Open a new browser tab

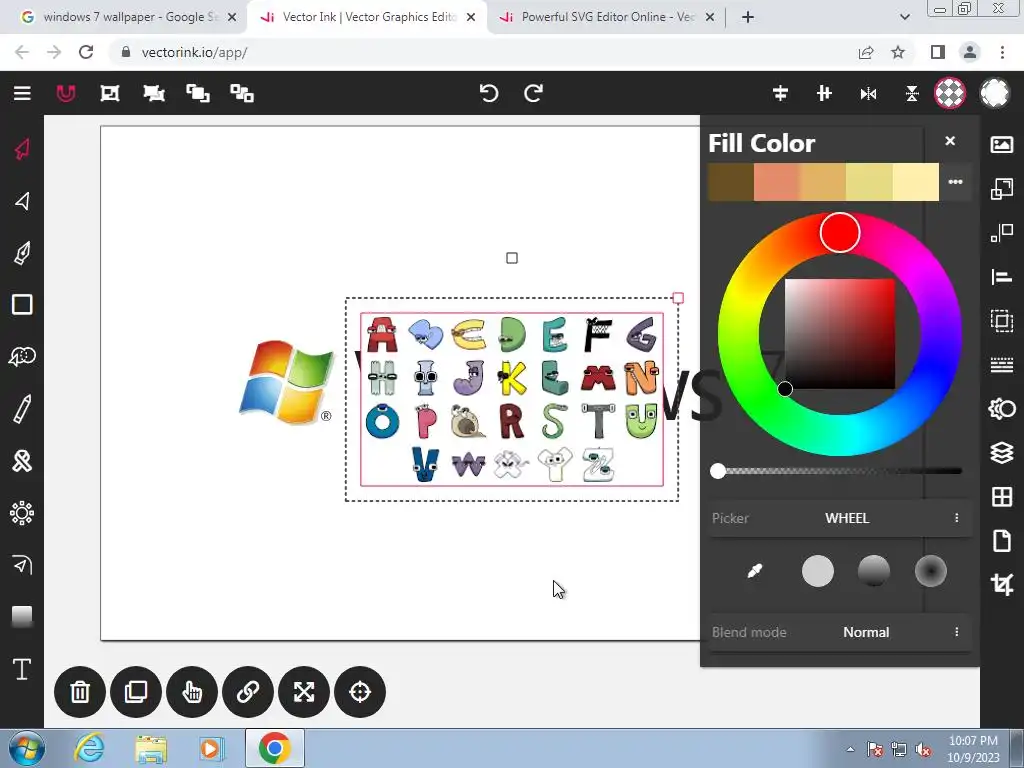coord(748,17)
